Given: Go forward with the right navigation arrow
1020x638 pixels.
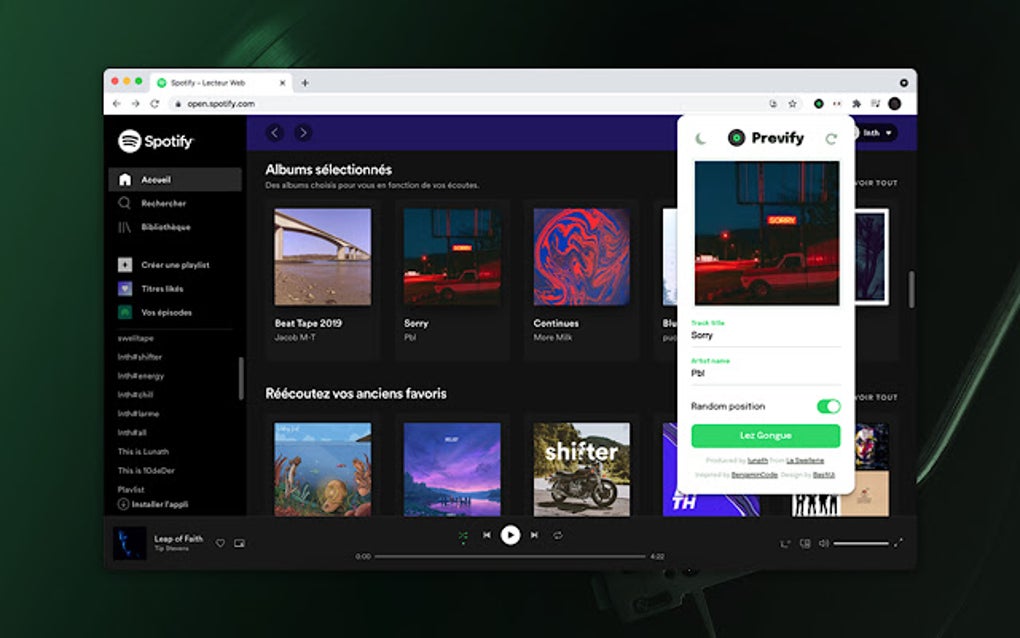Looking at the screenshot, I should point(301,132).
